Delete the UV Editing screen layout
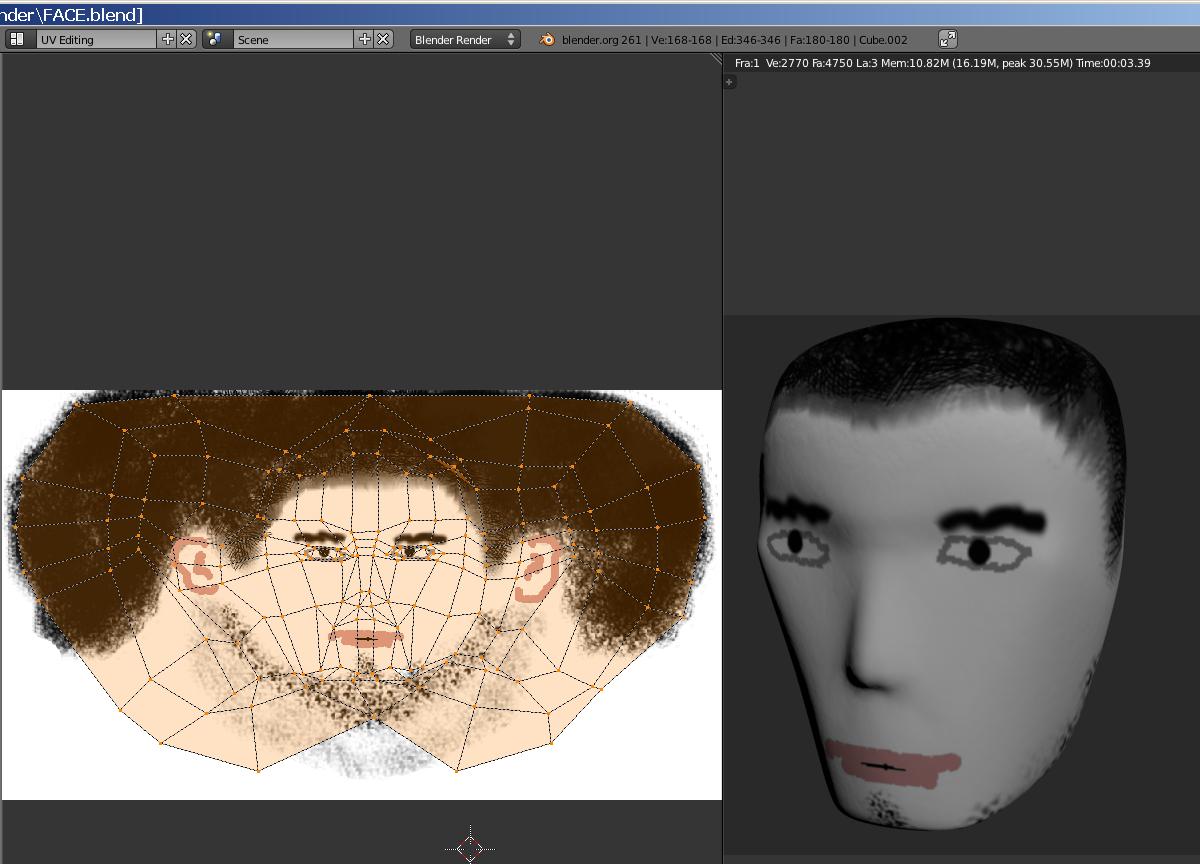Screen dimensions: 1200x864 pos(186,39)
